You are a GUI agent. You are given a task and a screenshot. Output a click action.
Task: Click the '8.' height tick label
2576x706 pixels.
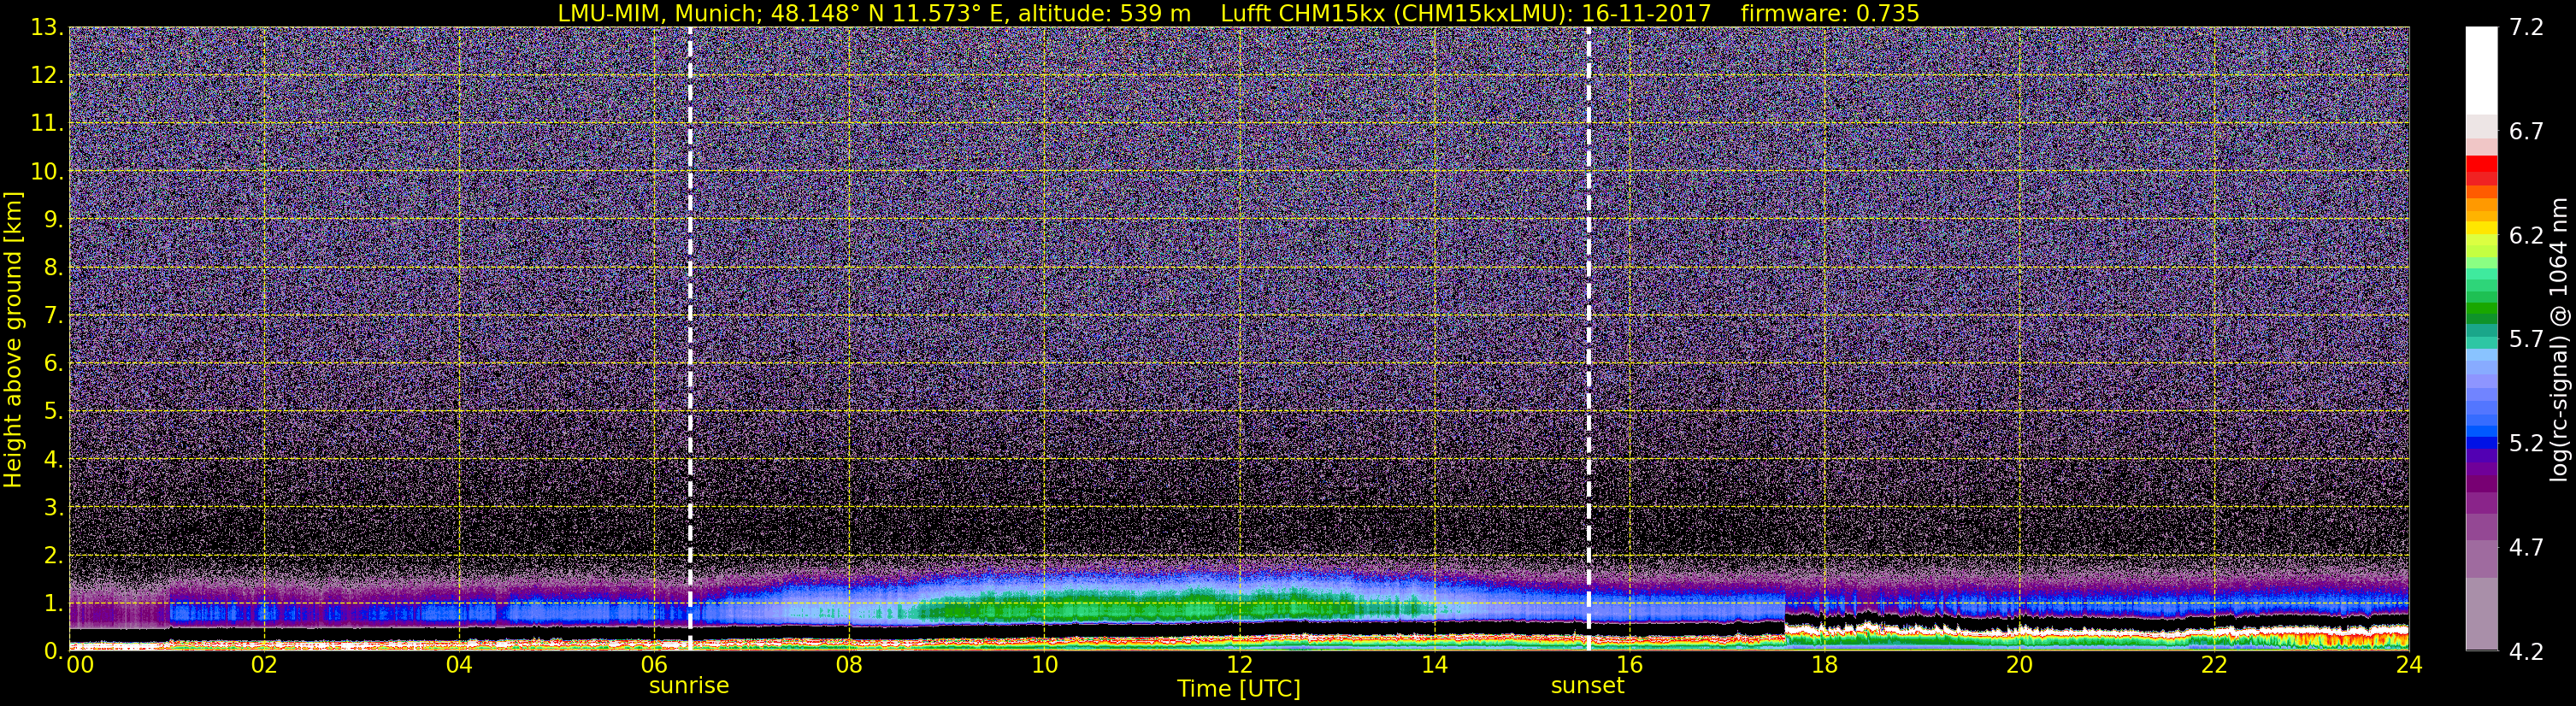coord(52,267)
